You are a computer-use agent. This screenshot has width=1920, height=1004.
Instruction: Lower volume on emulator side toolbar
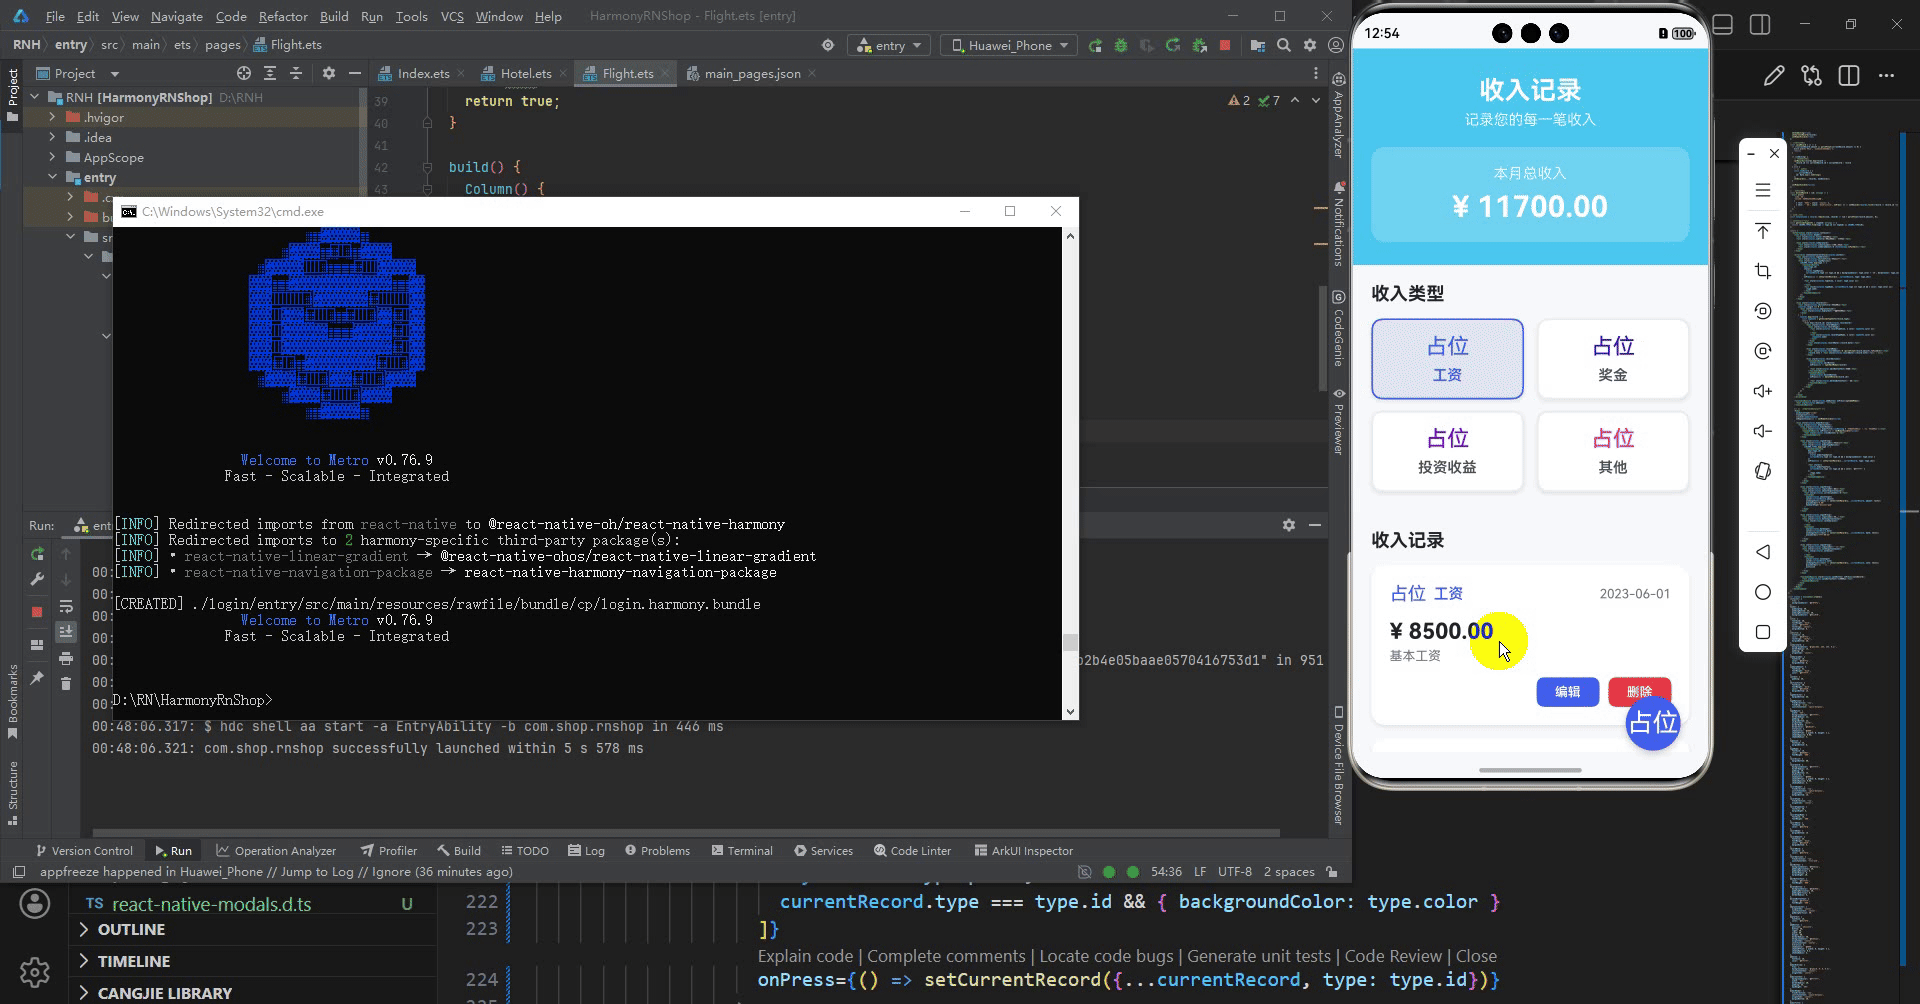point(1763,431)
